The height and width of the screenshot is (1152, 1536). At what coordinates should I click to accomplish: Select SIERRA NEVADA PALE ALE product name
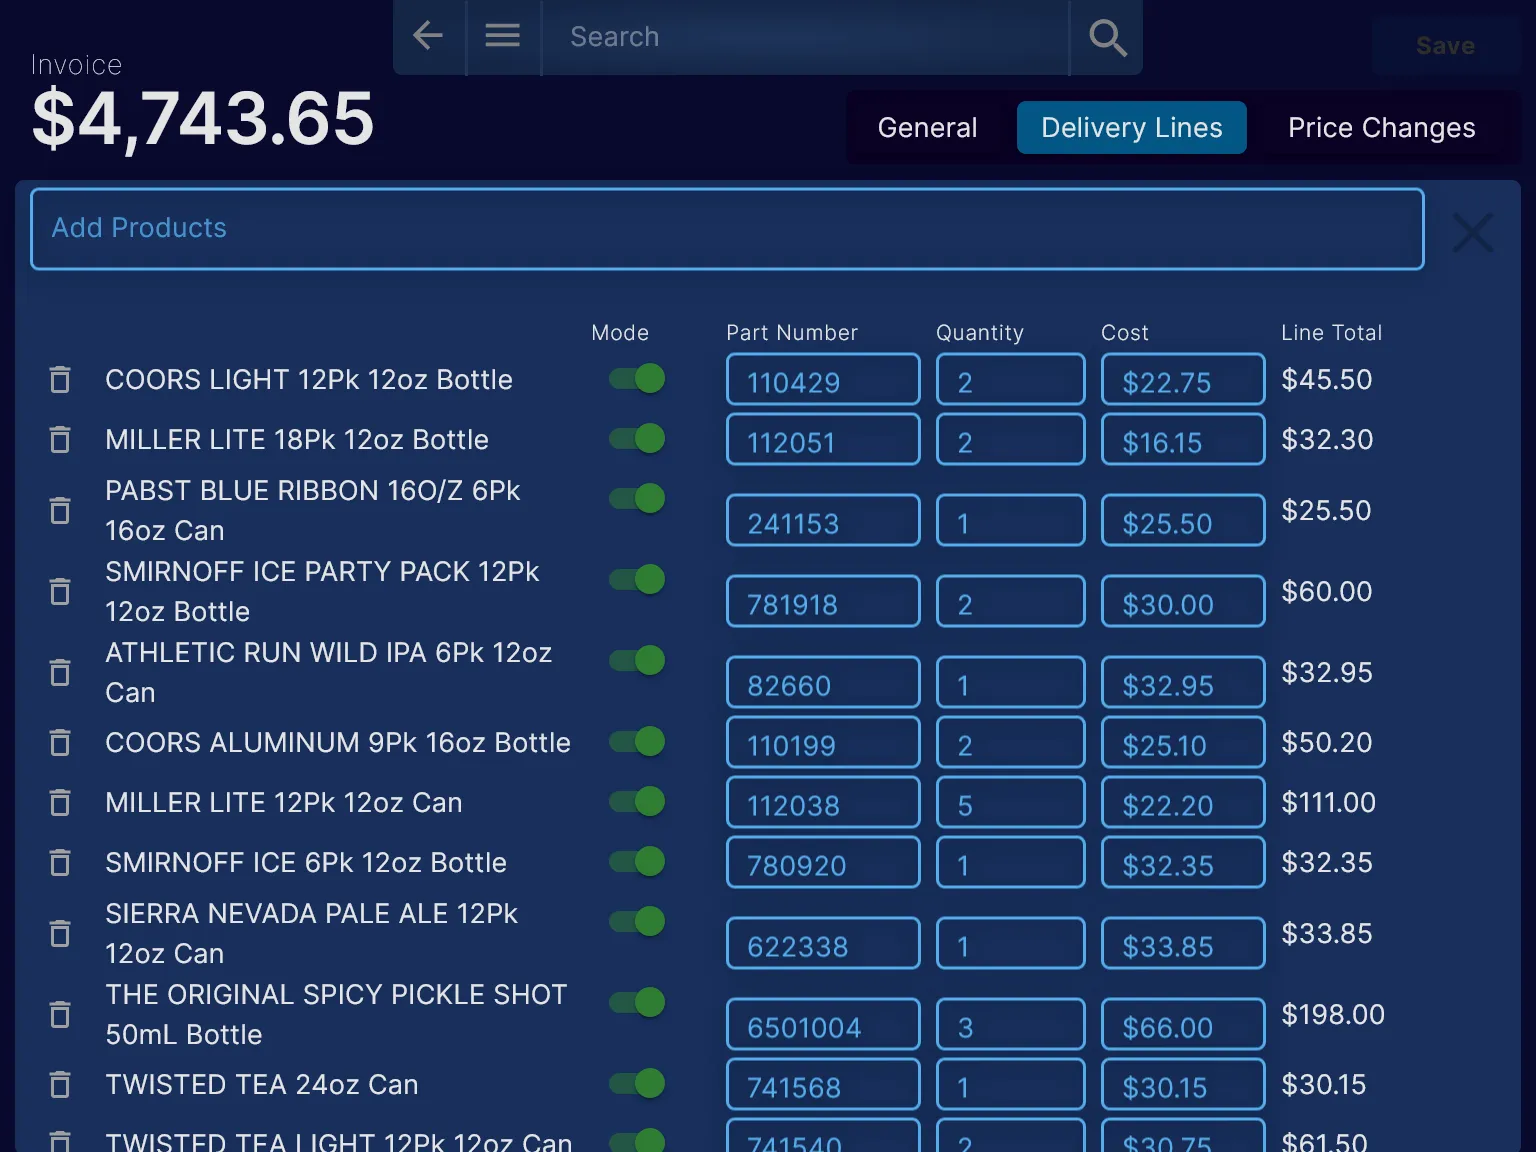pyautogui.click(x=312, y=933)
